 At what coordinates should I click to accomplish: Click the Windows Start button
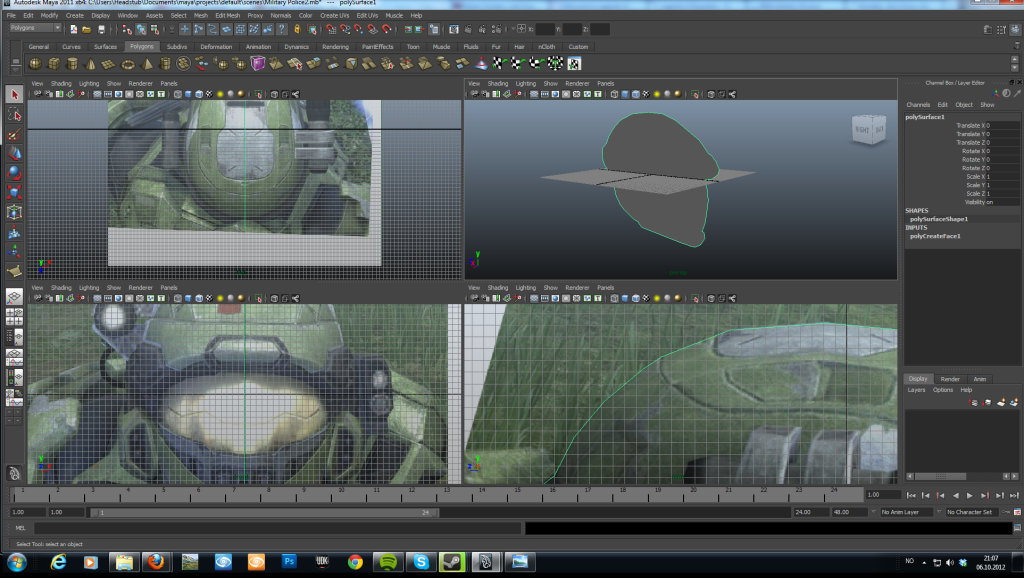(16, 562)
